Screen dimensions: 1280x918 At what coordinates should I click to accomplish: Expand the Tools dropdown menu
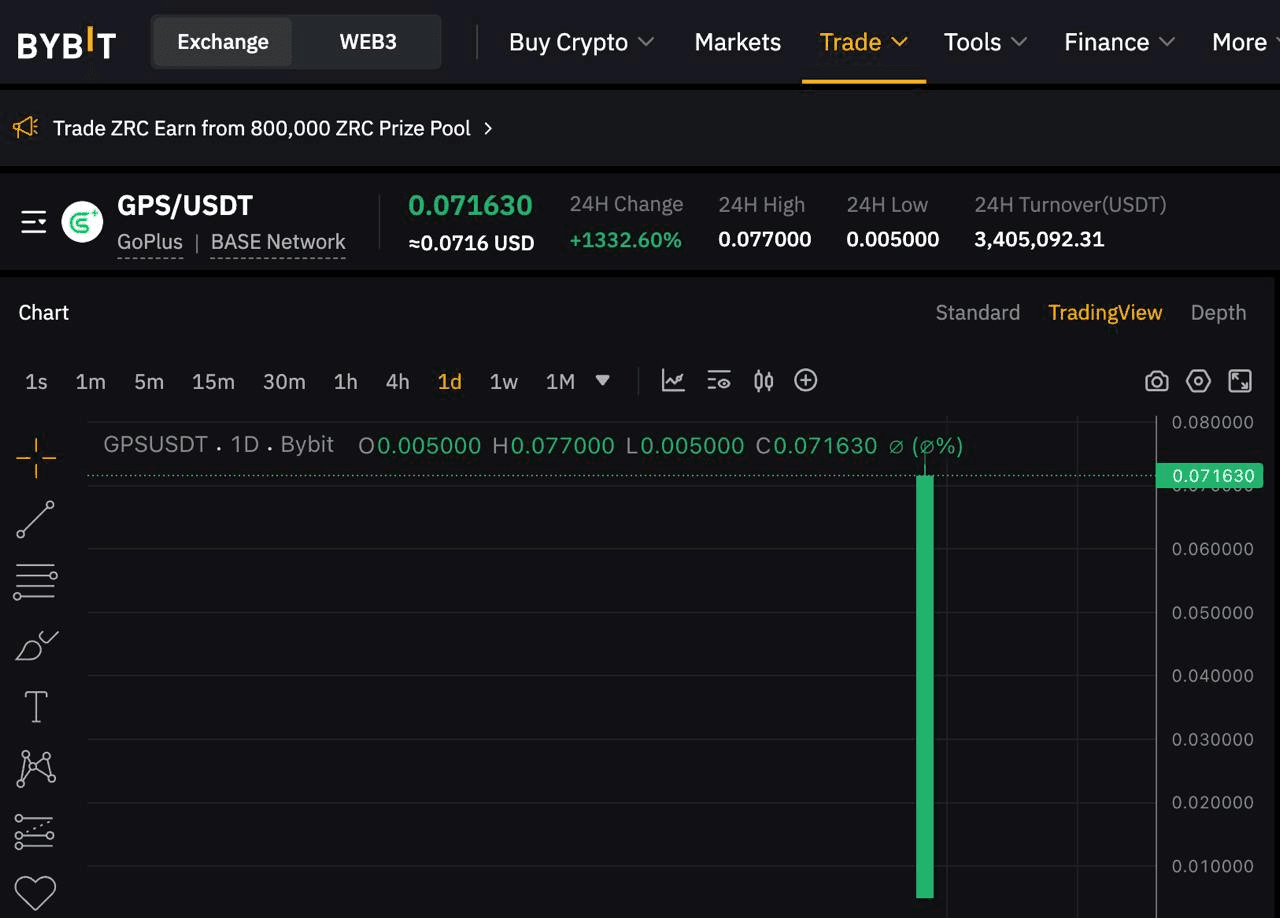pyautogui.click(x=985, y=42)
